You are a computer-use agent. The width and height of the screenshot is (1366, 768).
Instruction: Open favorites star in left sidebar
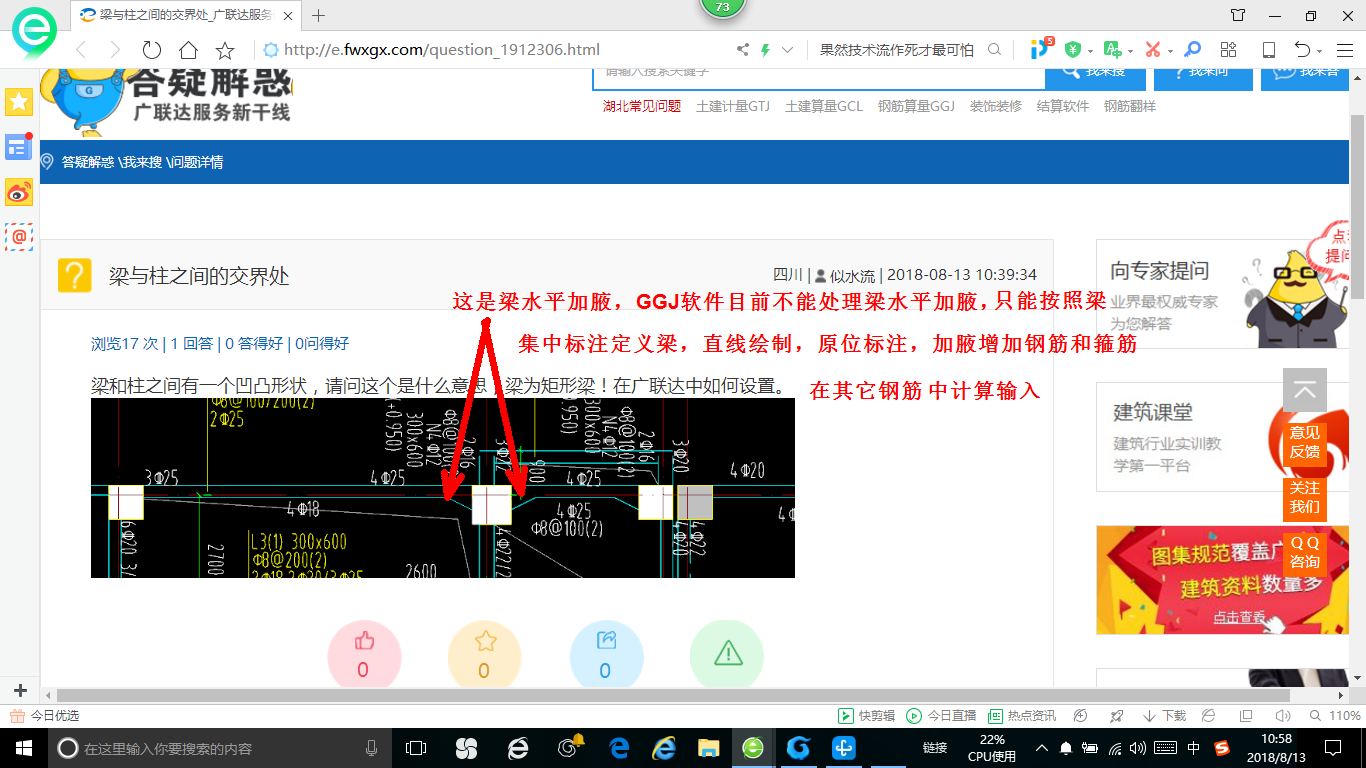pyautogui.click(x=19, y=101)
